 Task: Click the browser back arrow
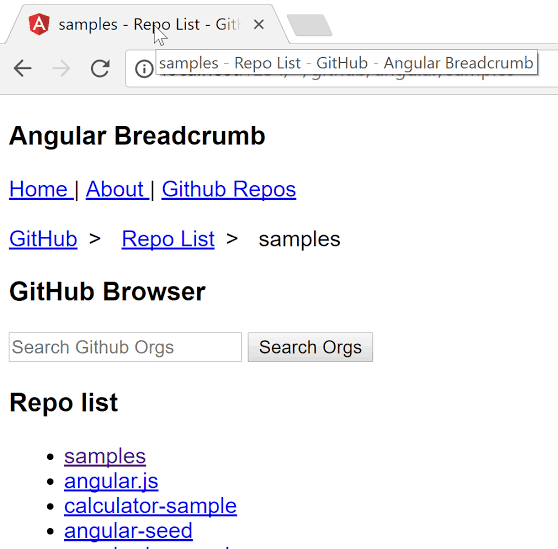[23, 68]
